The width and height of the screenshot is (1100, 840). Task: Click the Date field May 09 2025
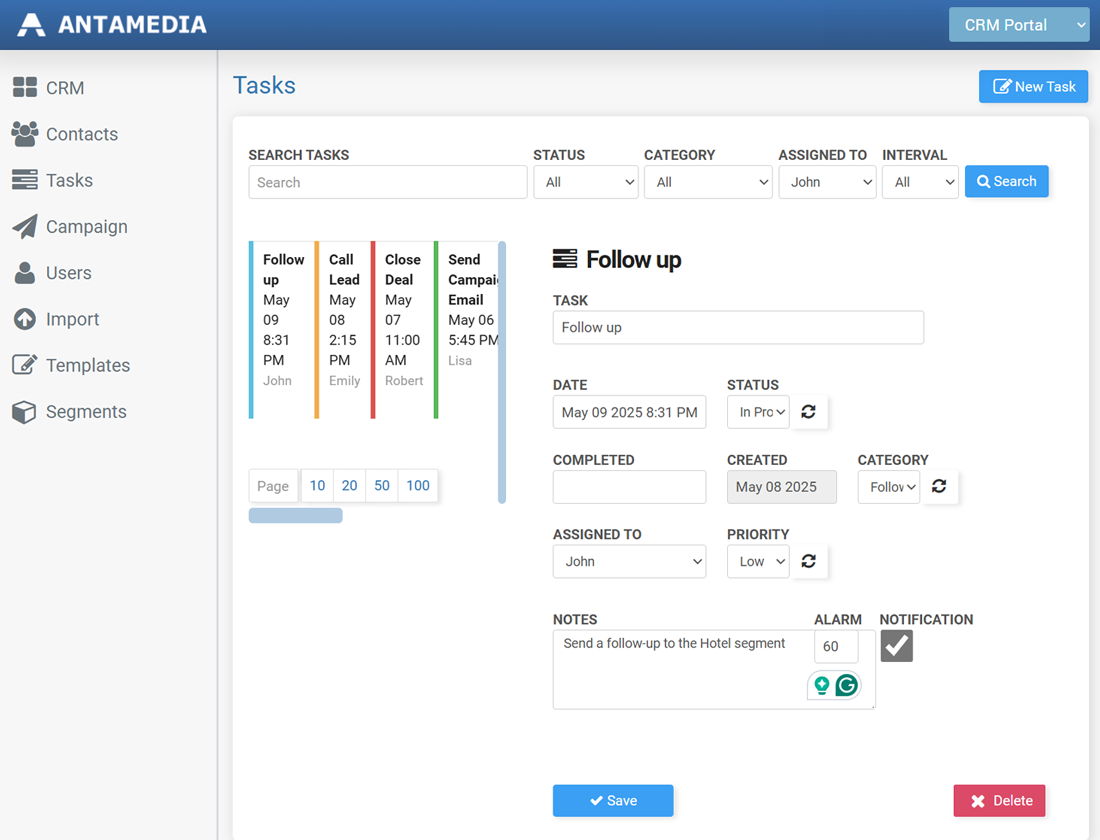[629, 412]
